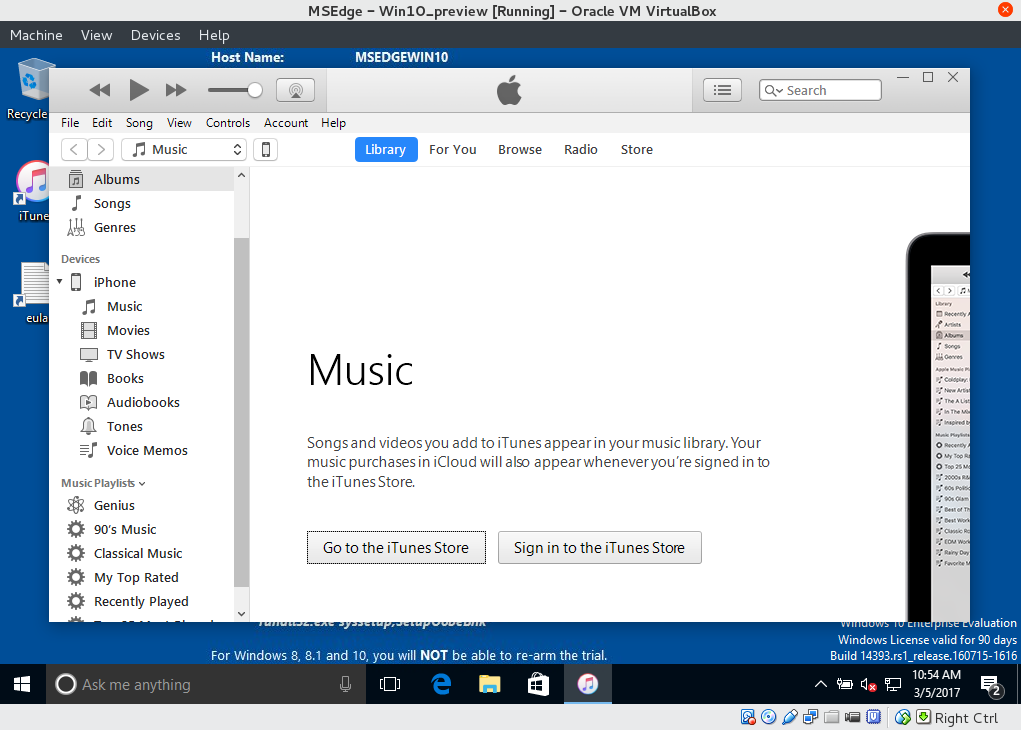
Task: Open the Up Next list button
Action: tap(722, 90)
